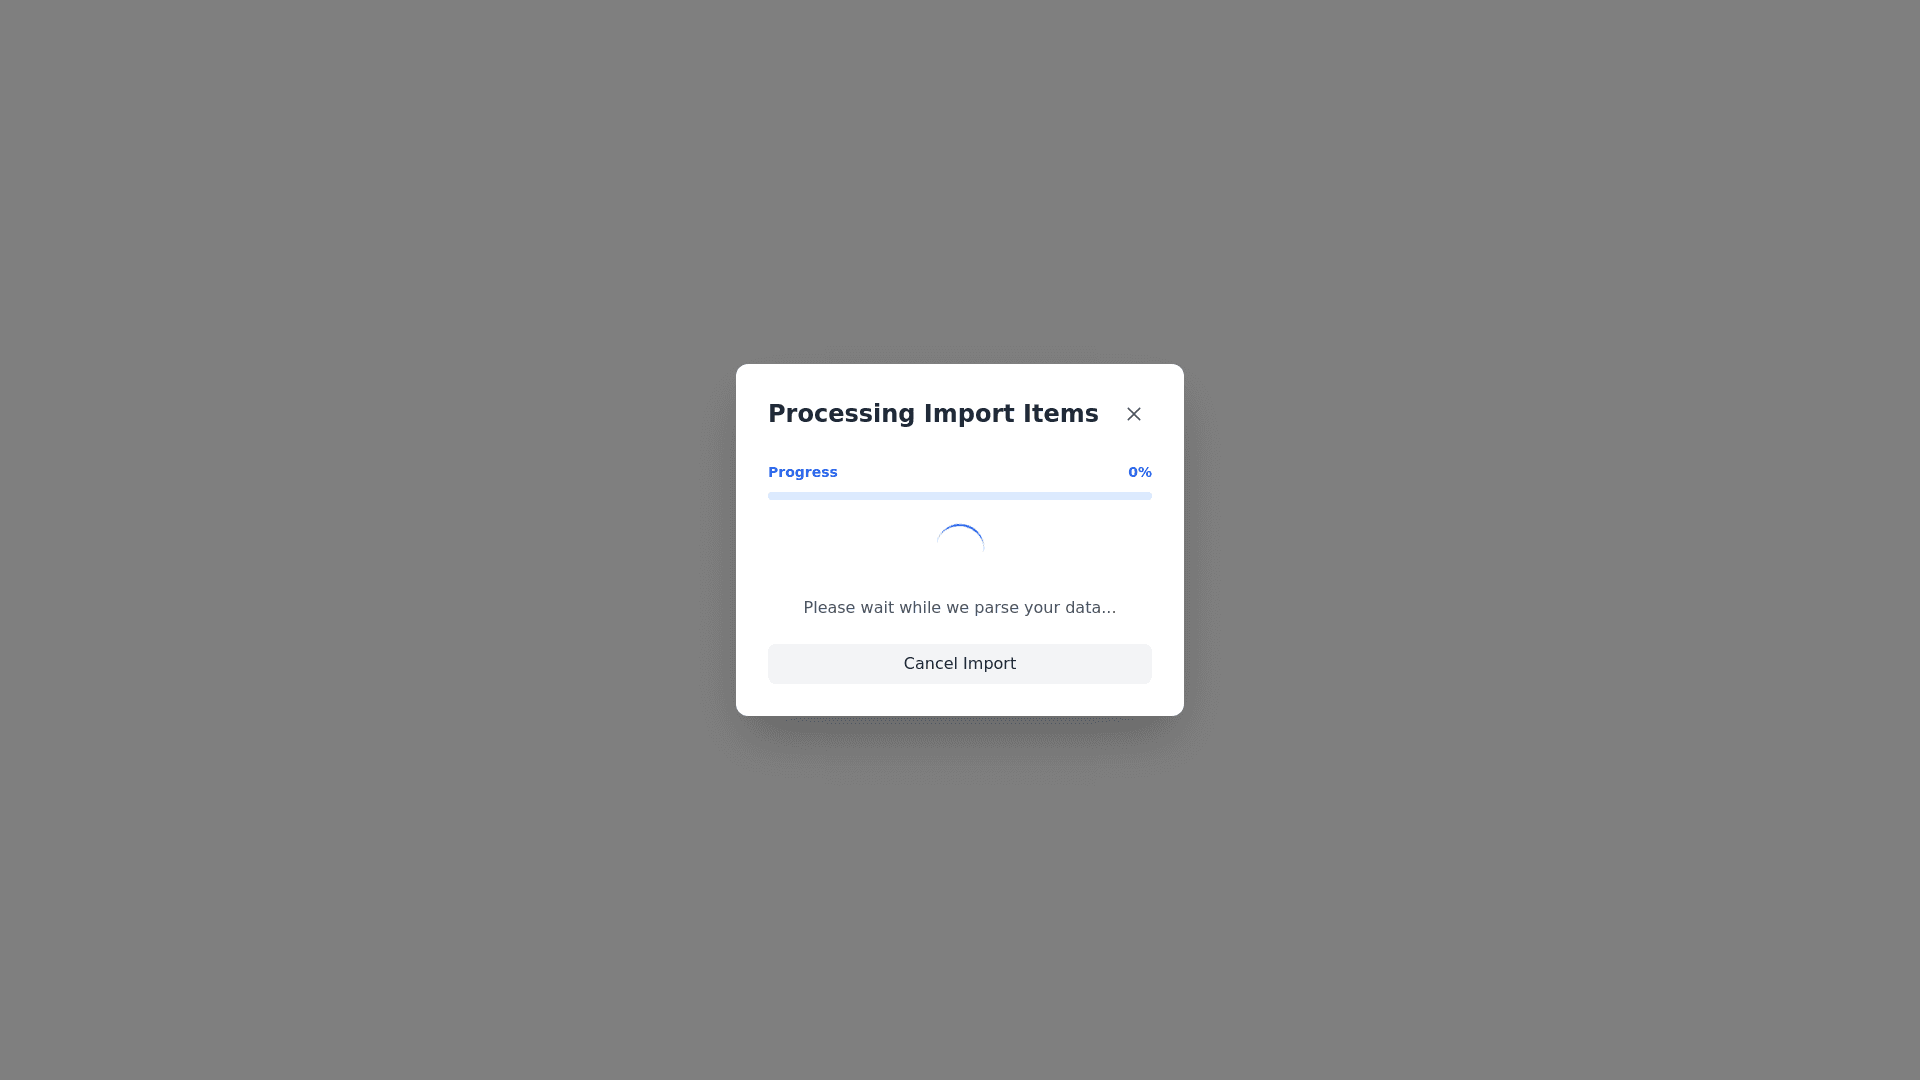Viewport: 1920px width, 1080px height.
Task: Click the light blue progress bar
Action: 960,496
